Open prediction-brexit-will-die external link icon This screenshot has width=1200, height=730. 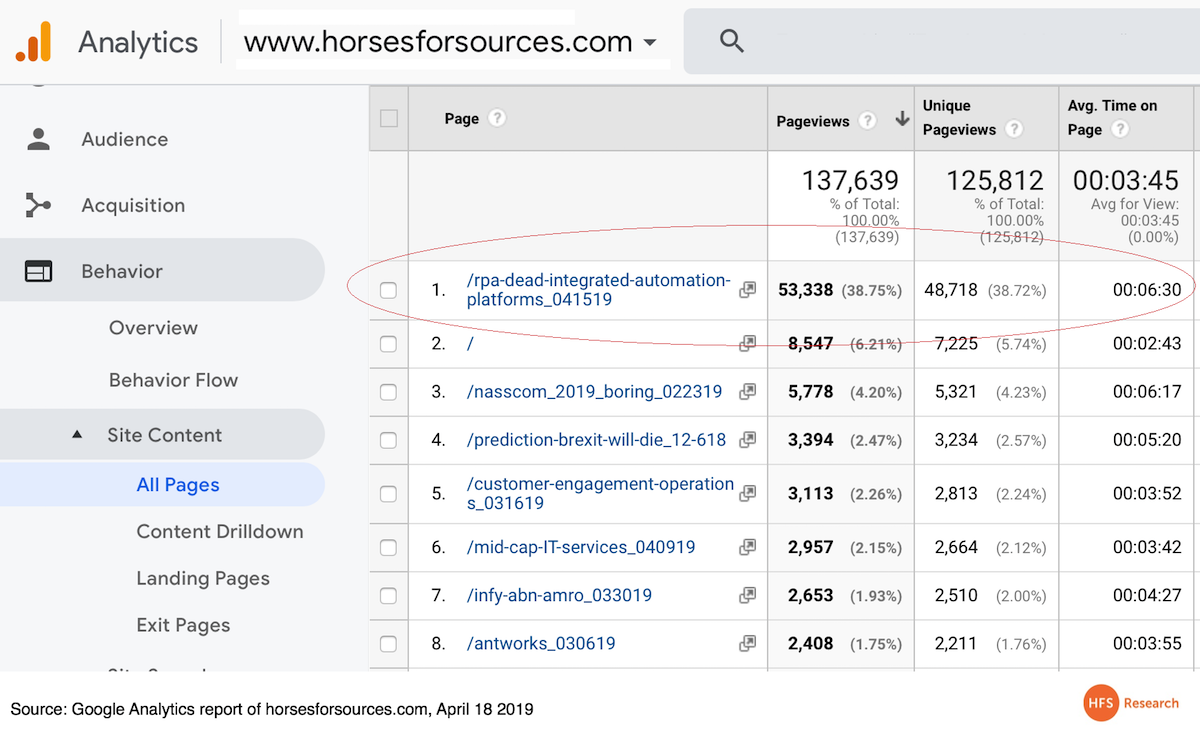click(x=747, y=440)
